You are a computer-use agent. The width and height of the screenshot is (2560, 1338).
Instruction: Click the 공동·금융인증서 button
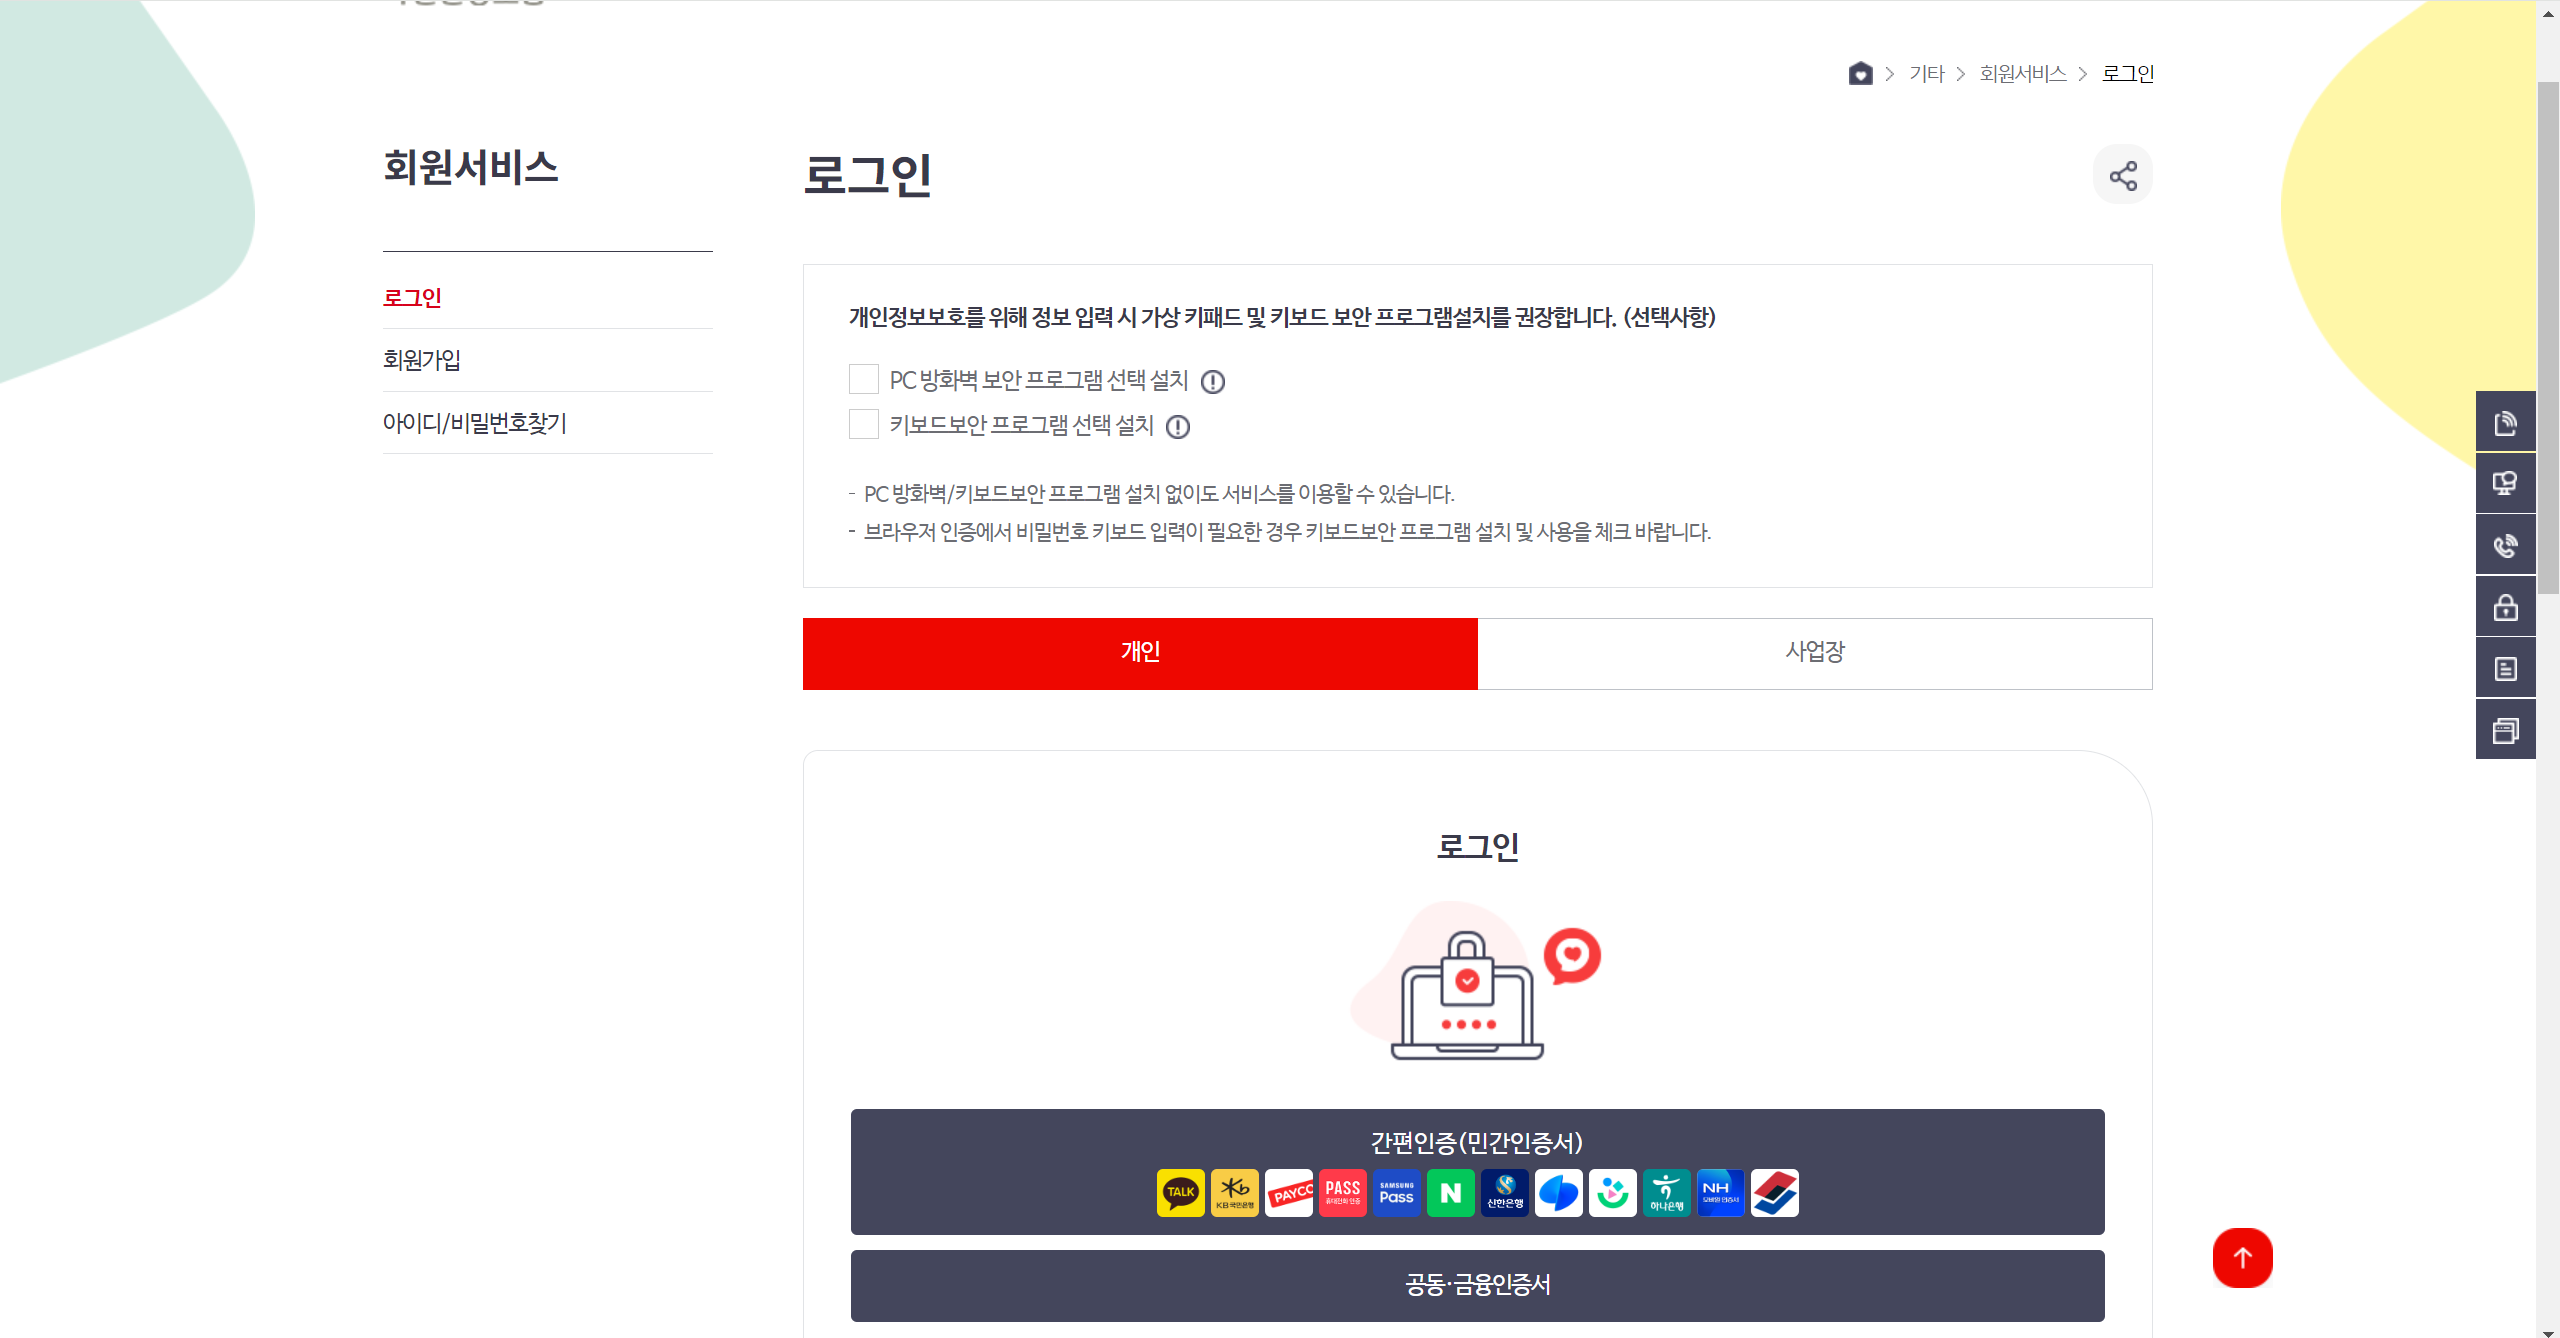(x=1477, y=1285)
